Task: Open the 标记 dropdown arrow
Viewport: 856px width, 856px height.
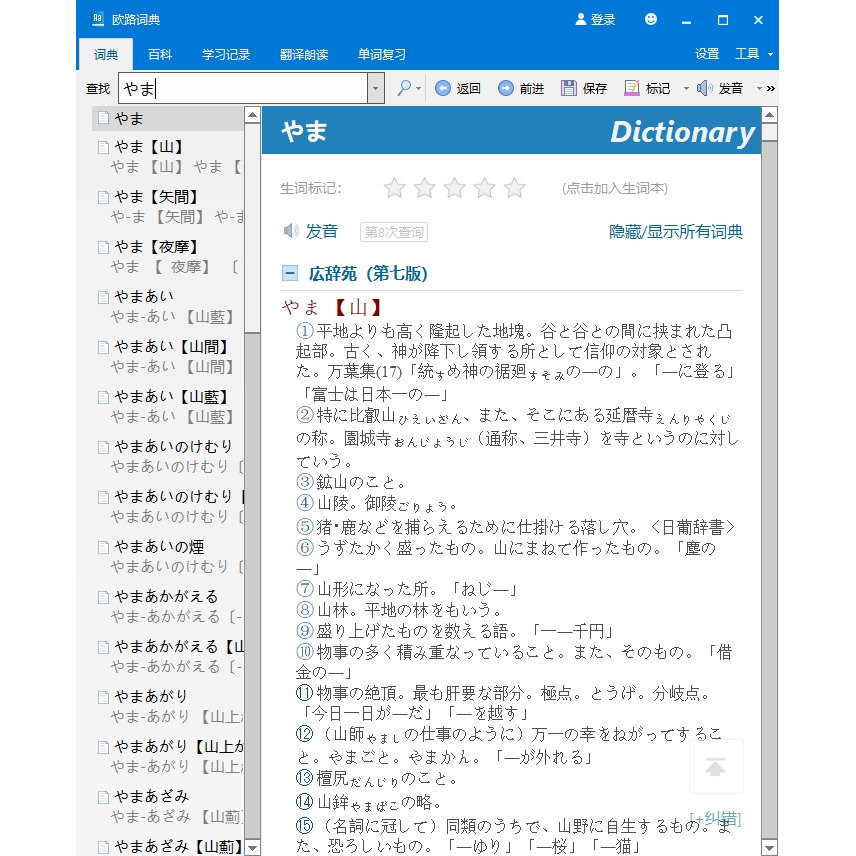Action: click(686, 88)
